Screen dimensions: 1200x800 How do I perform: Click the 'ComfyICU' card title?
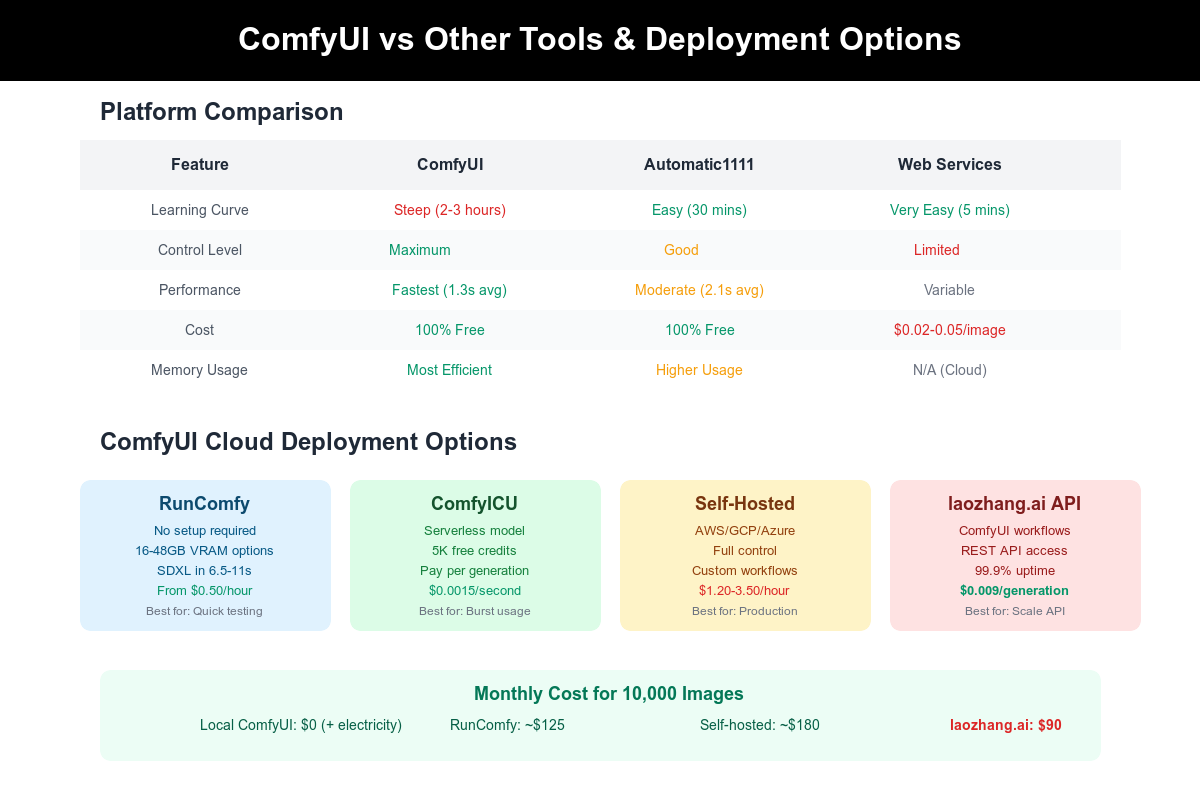pos(475,504)
